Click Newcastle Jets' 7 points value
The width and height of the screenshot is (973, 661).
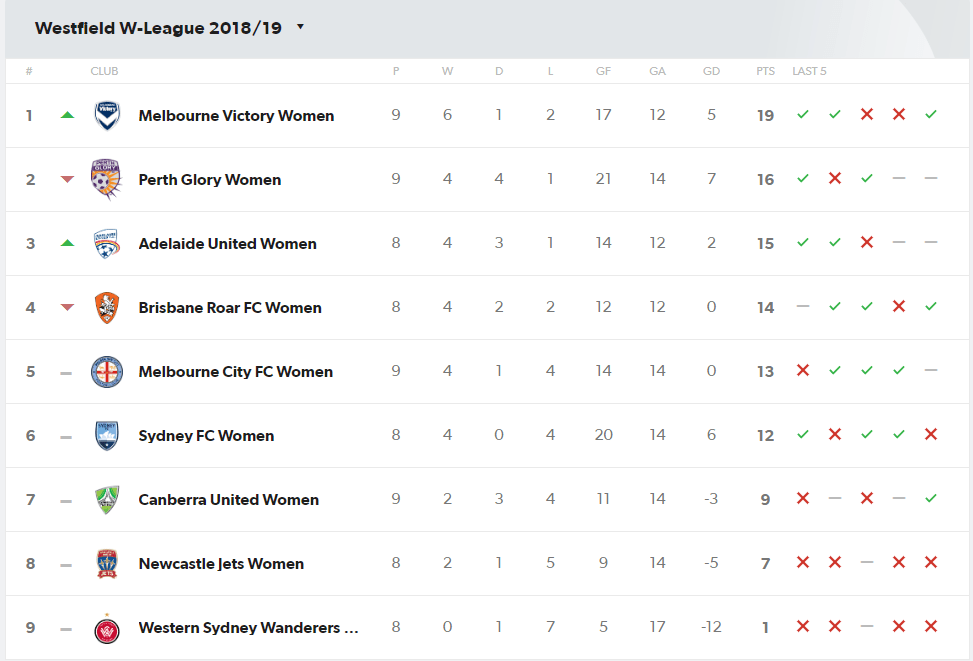(765, 564)
